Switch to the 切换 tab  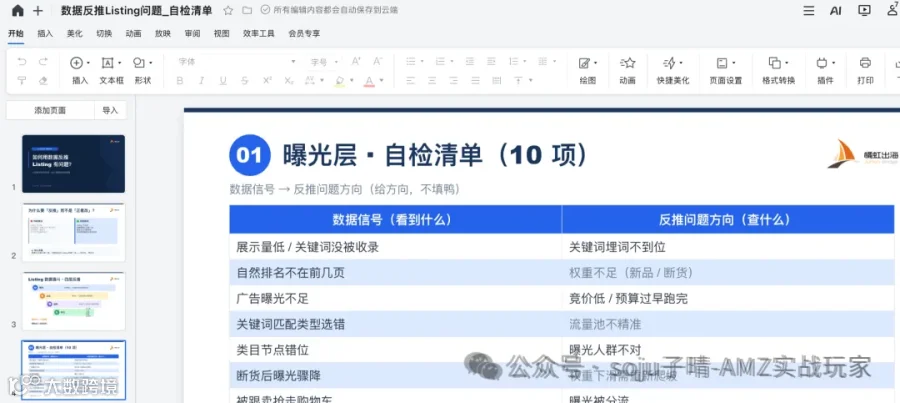point(104,34)
